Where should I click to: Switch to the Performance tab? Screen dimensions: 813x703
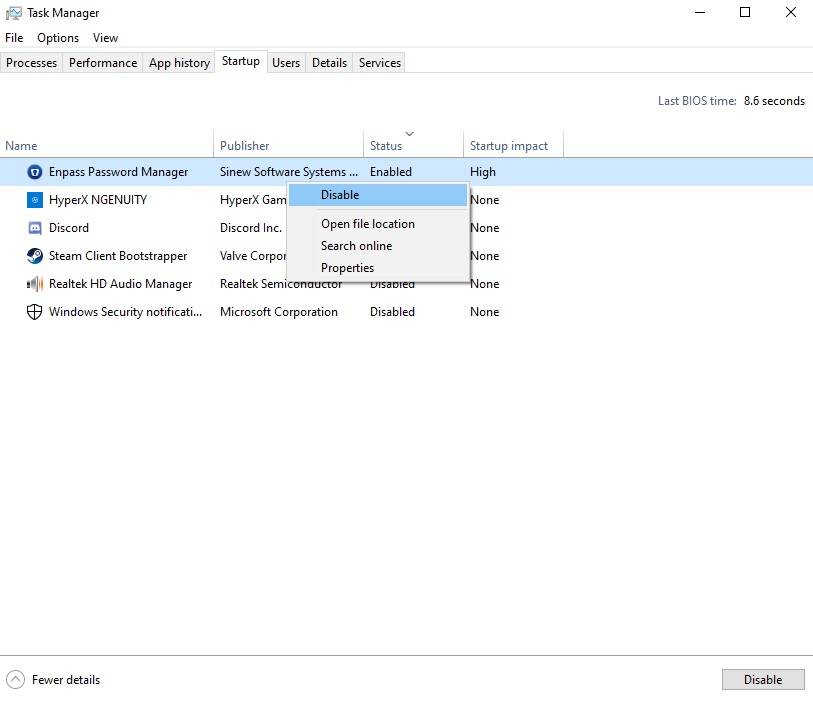click(x=103, y=63)
